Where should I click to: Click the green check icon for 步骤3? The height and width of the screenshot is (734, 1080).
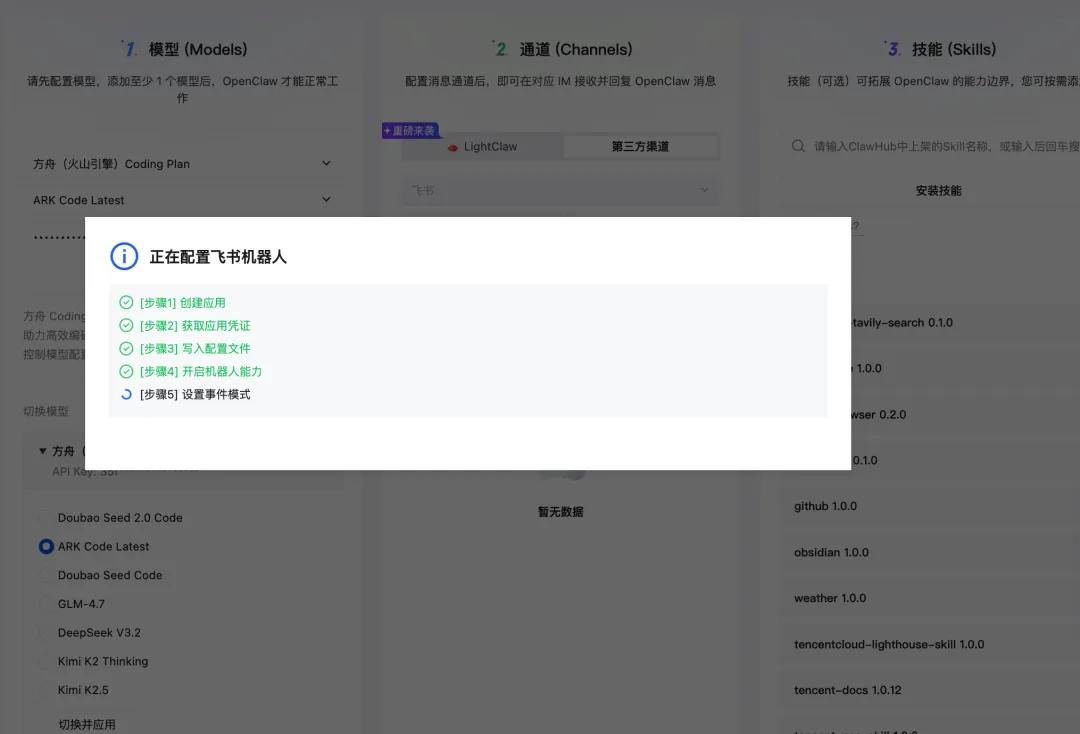pyautogui.click(x=126, y=348)
